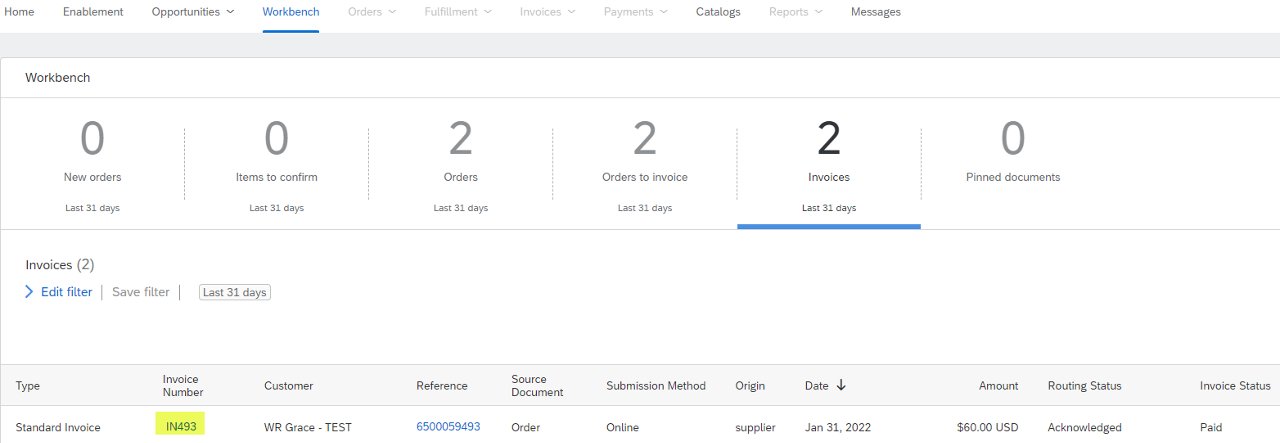1280x443 pixels.
Task: Open the Invoices navigation dropdown
Action: point(548,12)
